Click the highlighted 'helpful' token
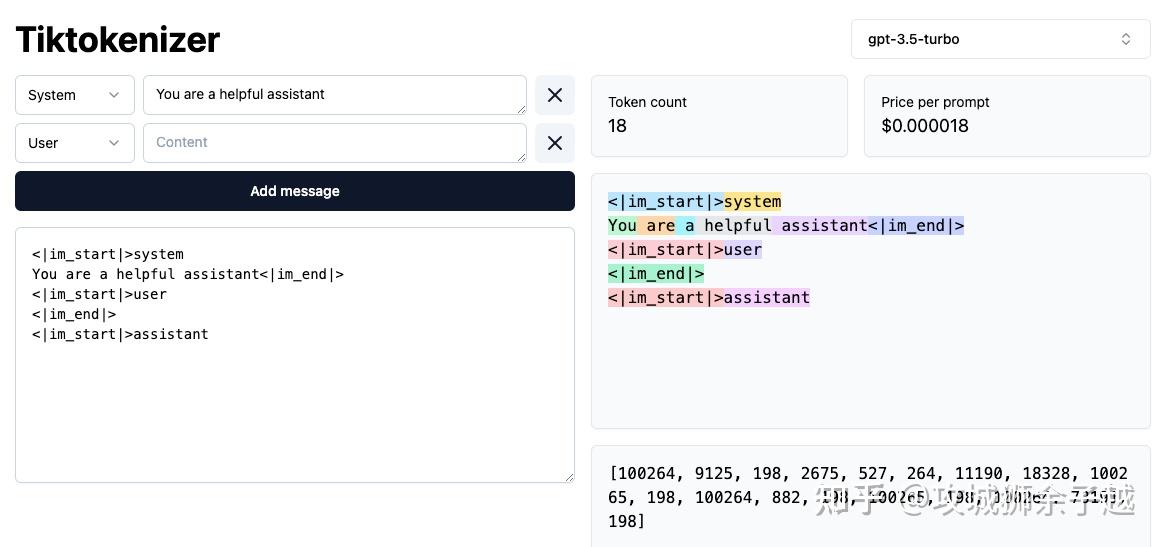Image resolution: width=1164 pixels, height=547 pixels. (734, 226)
